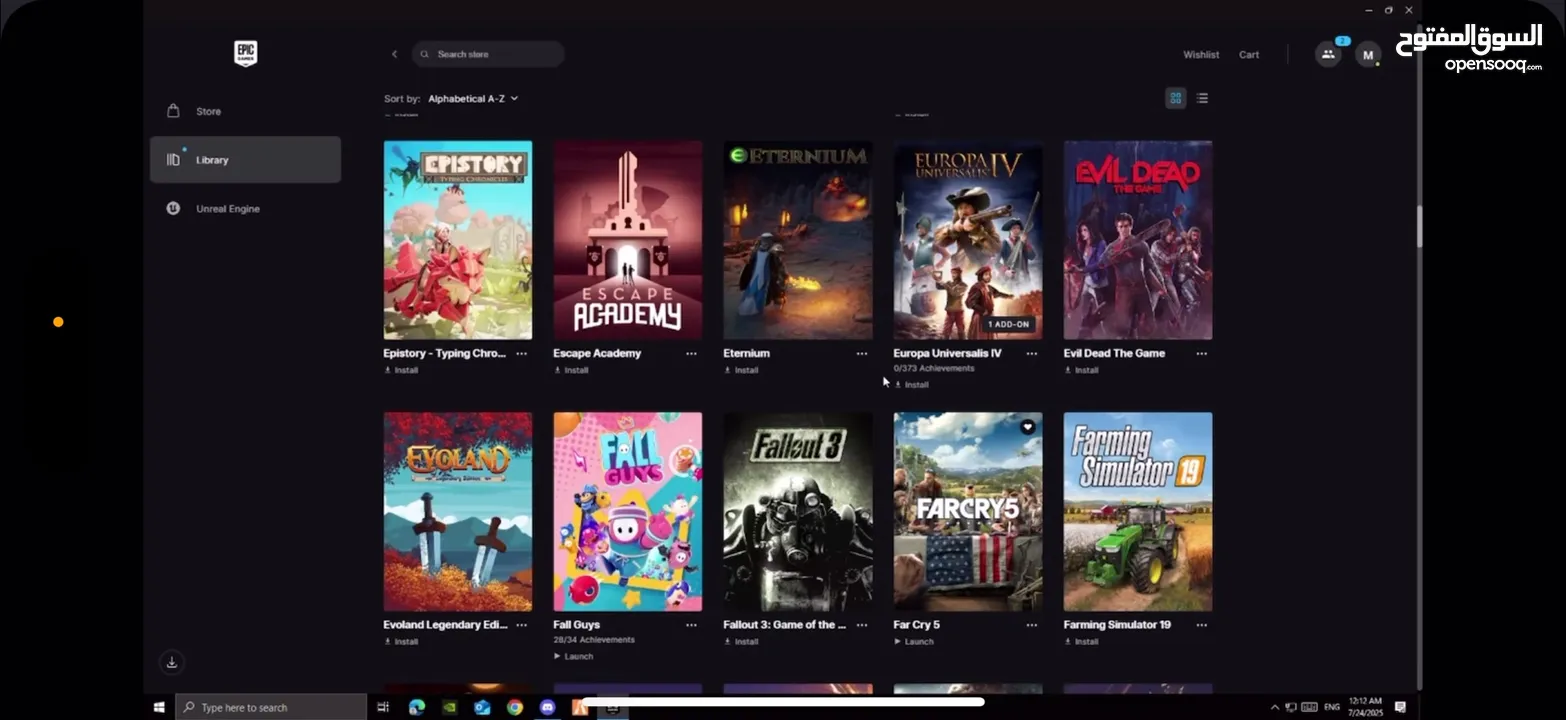1566x720 pixels.
Task: Open options menu for Fall Guys
Action: [x=692, y=625]
